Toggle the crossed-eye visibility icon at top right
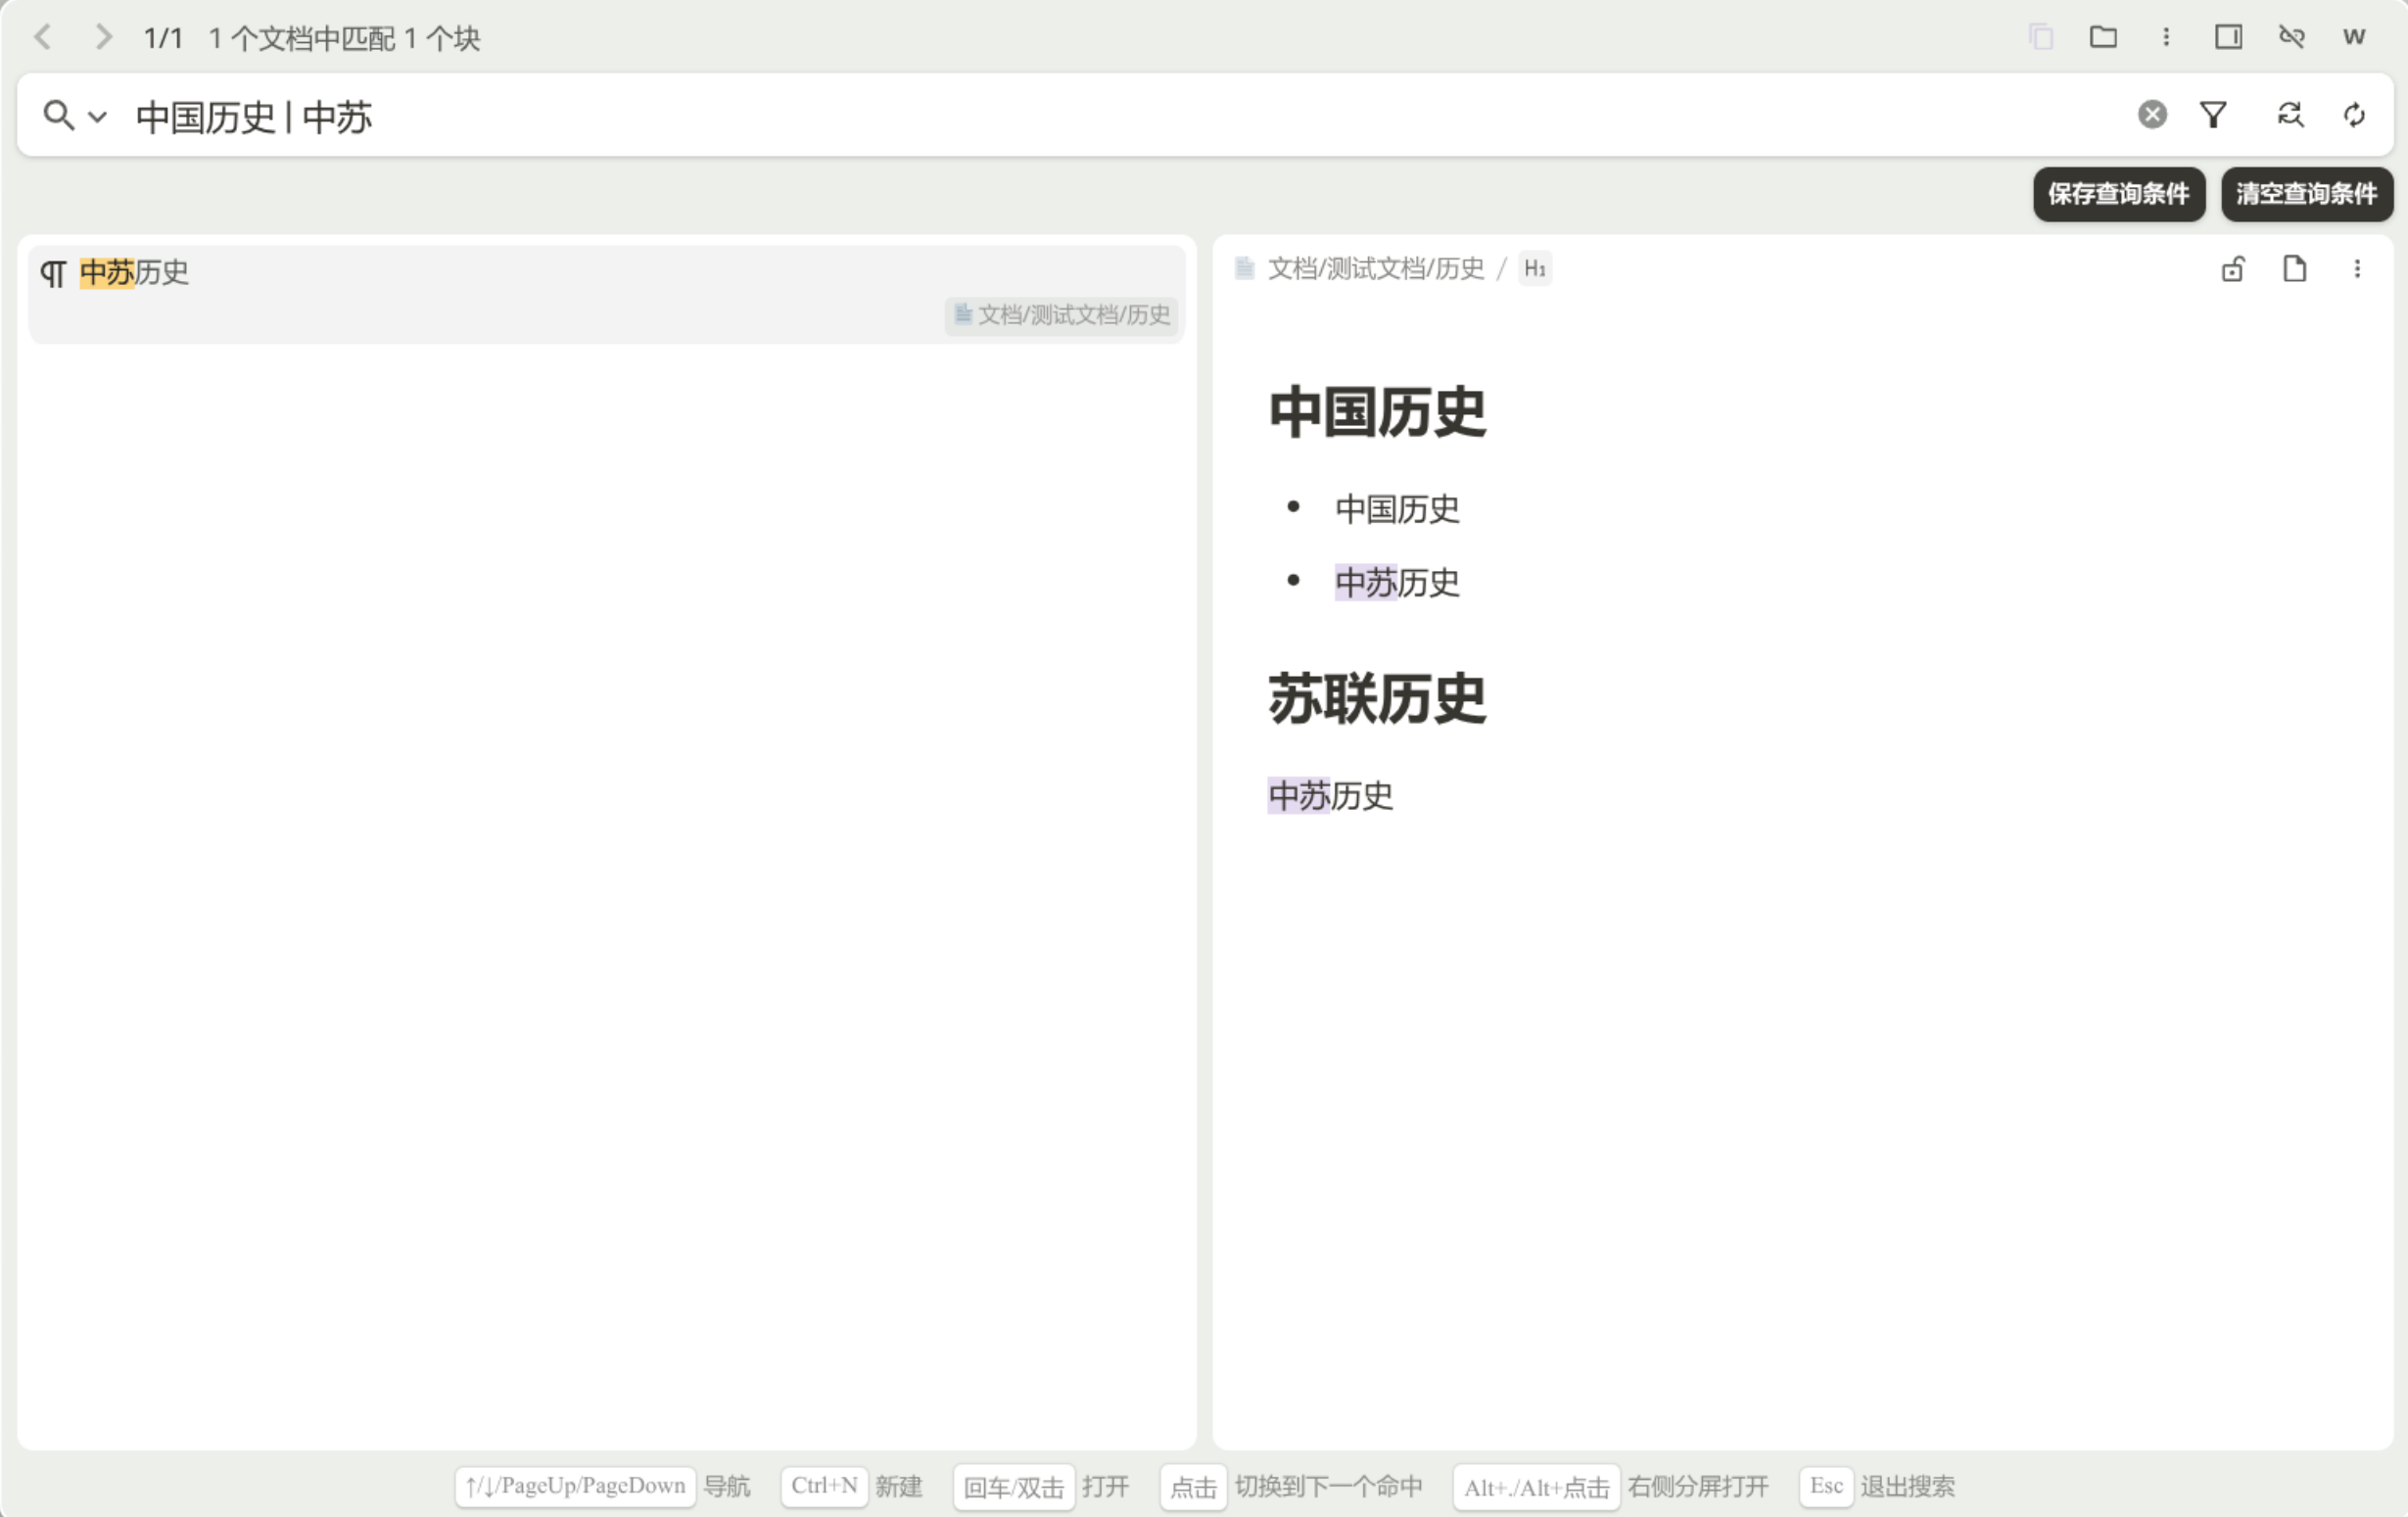2408x1517 pixels. coord(2291,38)
